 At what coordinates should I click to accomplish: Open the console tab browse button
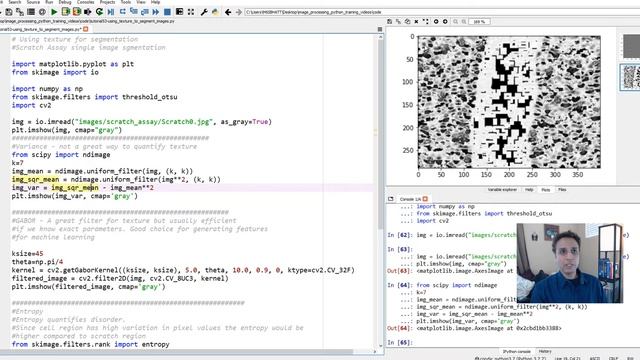(391, 199)
